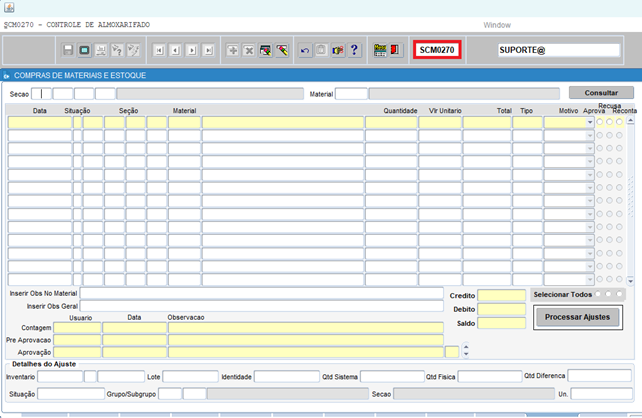Click the Contagem Usuario field
This screenshot has height=418, width=642.
[77, 328]
